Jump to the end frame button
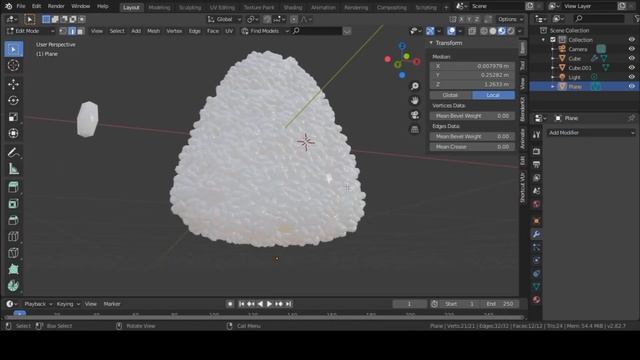This screenshot has width=640, height=360. click(x=289, y=304)
